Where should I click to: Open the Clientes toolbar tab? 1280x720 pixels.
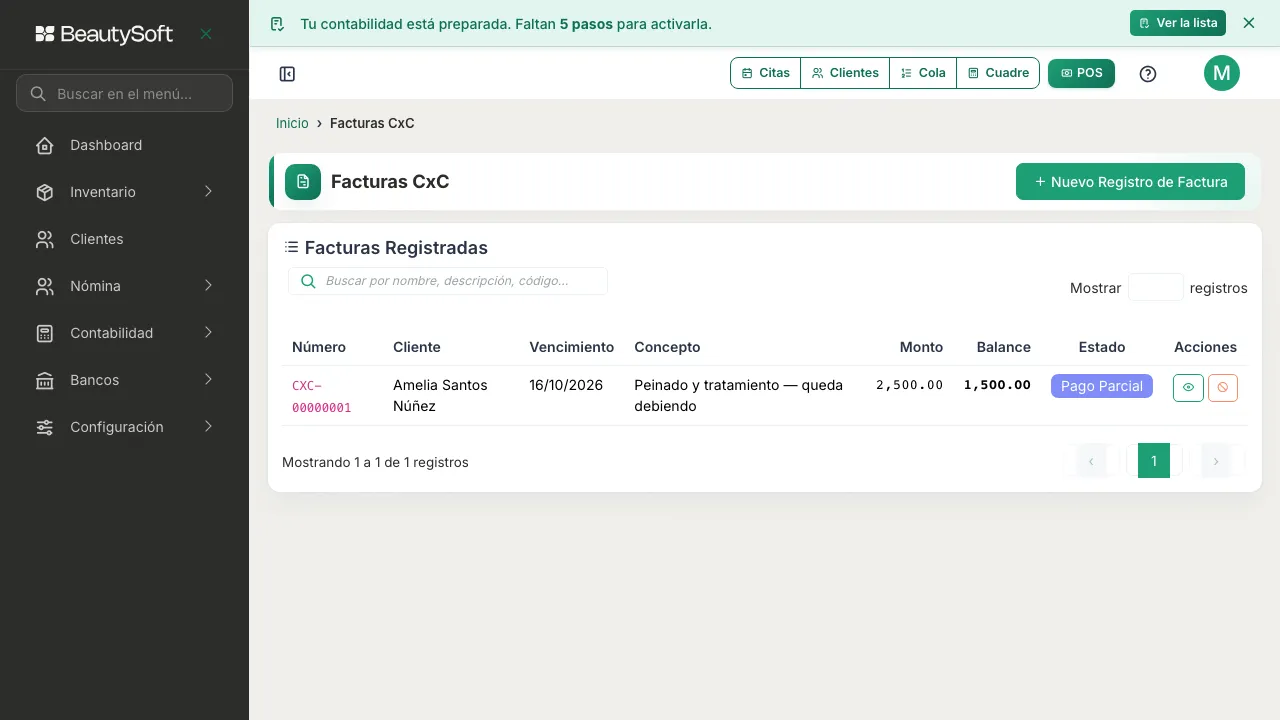(x=845, y=73)
